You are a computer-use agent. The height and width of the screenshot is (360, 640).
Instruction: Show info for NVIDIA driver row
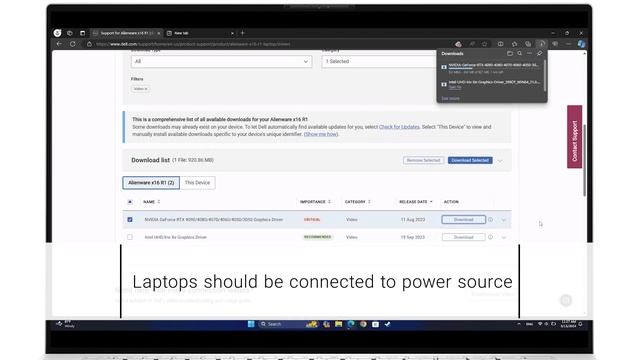tap(491, 220)
